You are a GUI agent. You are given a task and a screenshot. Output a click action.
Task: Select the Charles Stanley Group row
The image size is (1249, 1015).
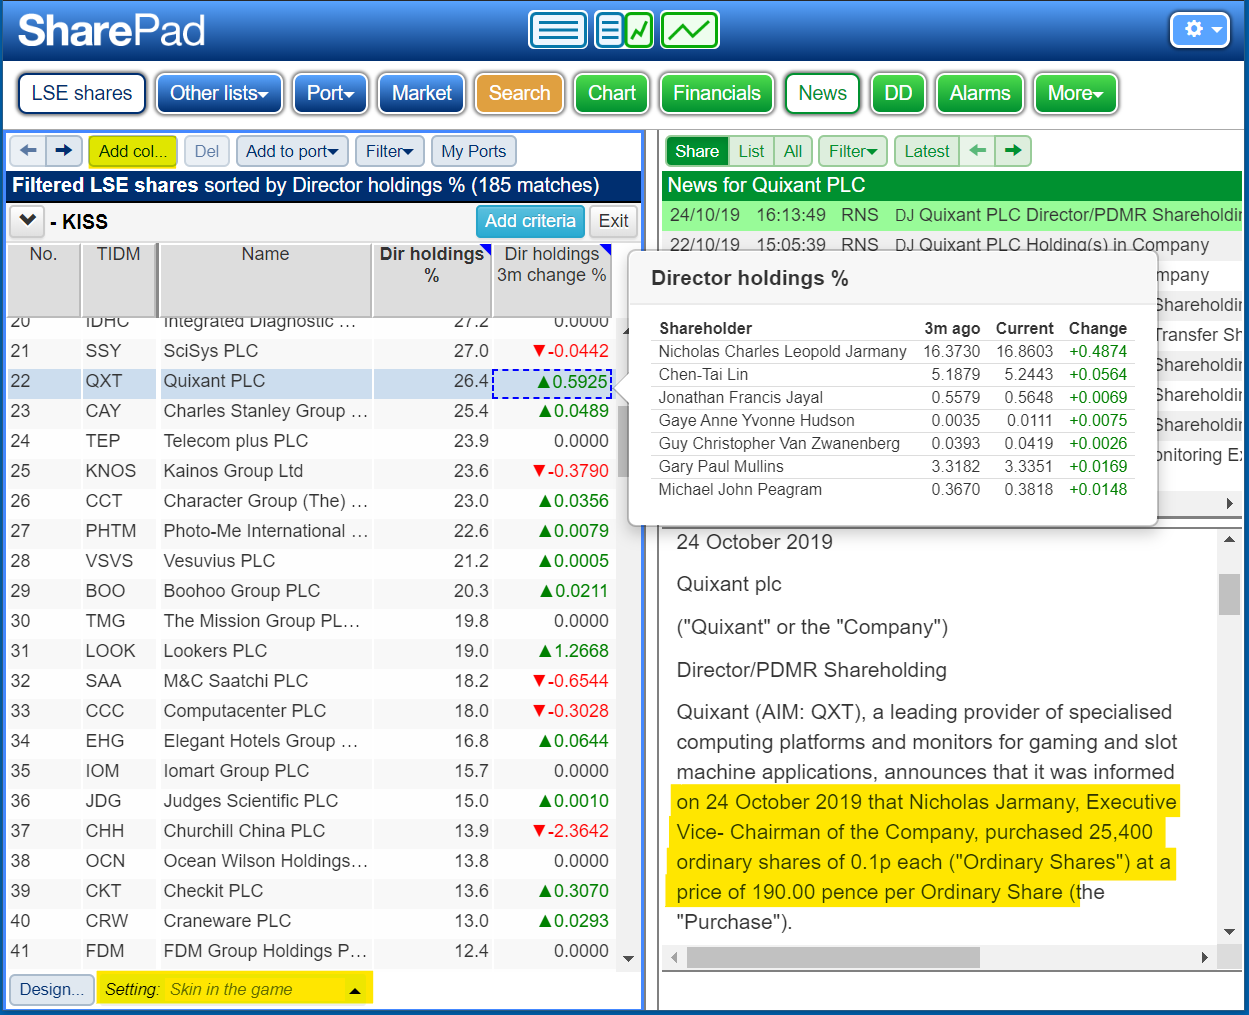point(310,411)
